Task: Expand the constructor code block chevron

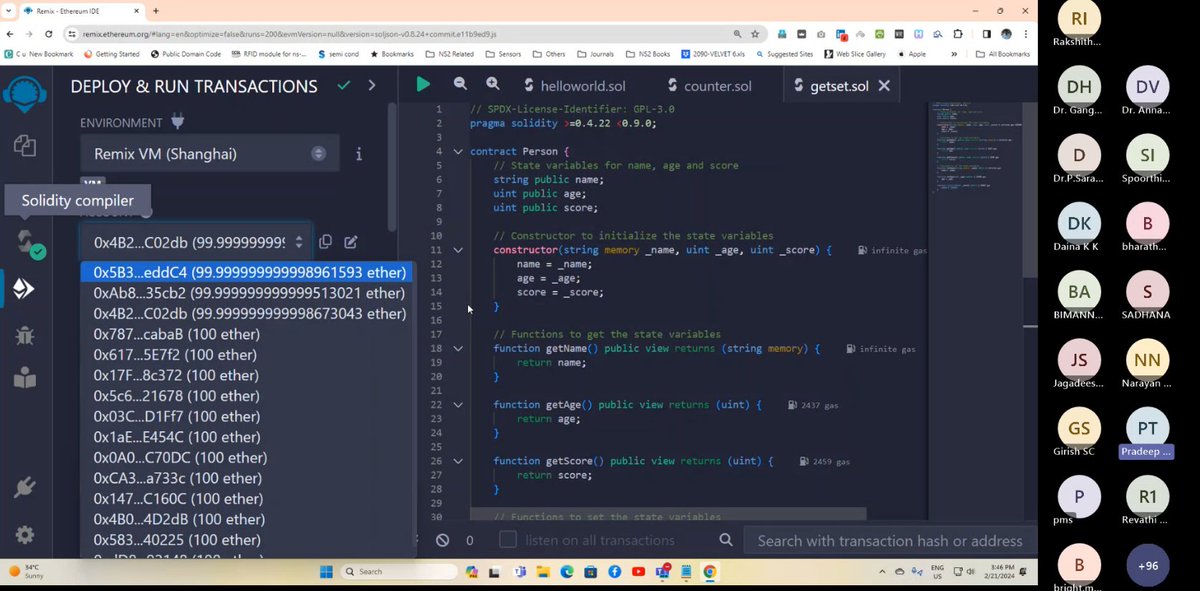Action: tap(458, 250)
